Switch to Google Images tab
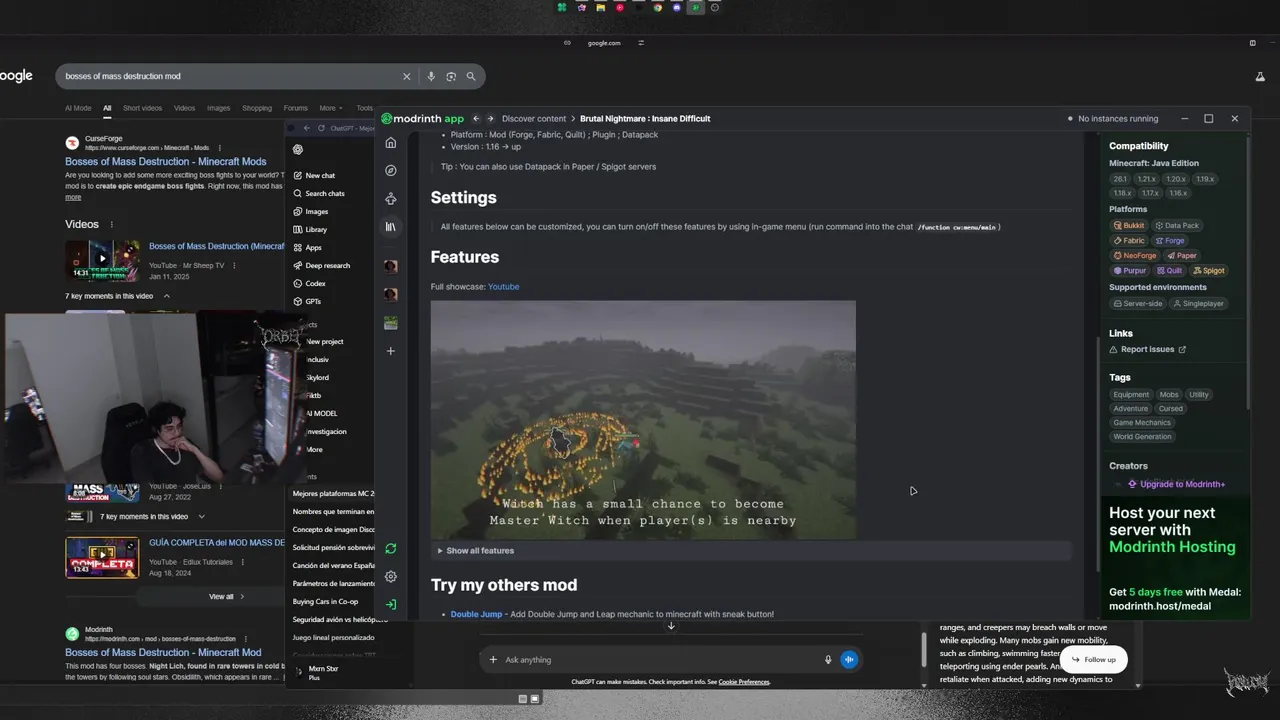This screenshot has width=1280, height=720. tap(218, 108)
